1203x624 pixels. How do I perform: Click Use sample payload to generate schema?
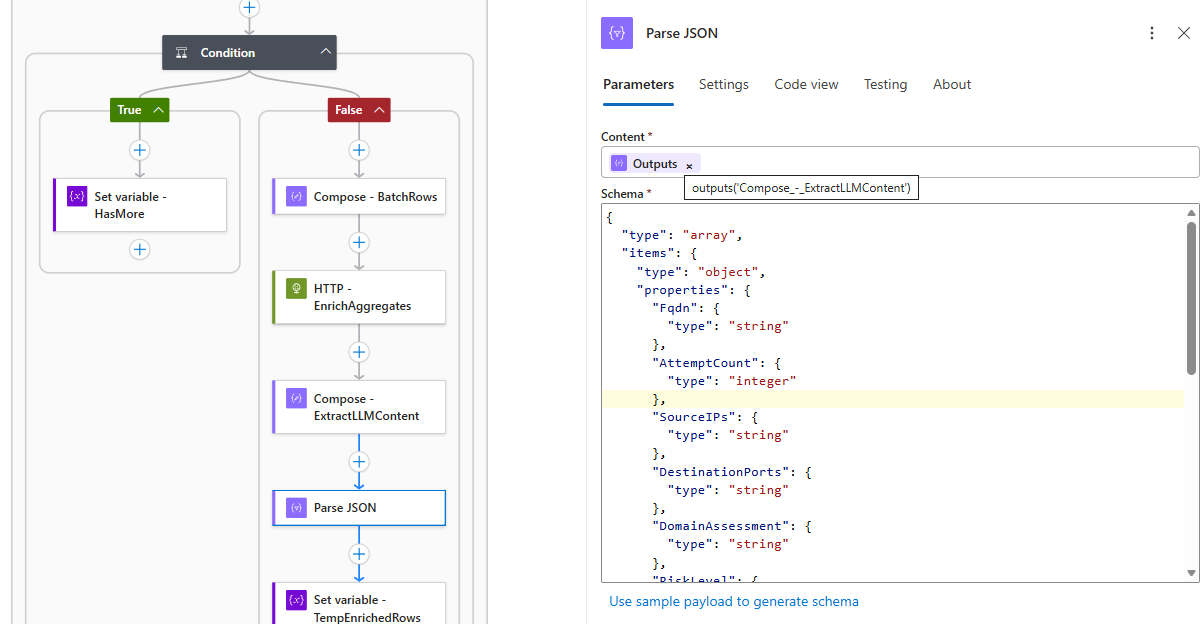pyautogui.click(x=734, y=601)
